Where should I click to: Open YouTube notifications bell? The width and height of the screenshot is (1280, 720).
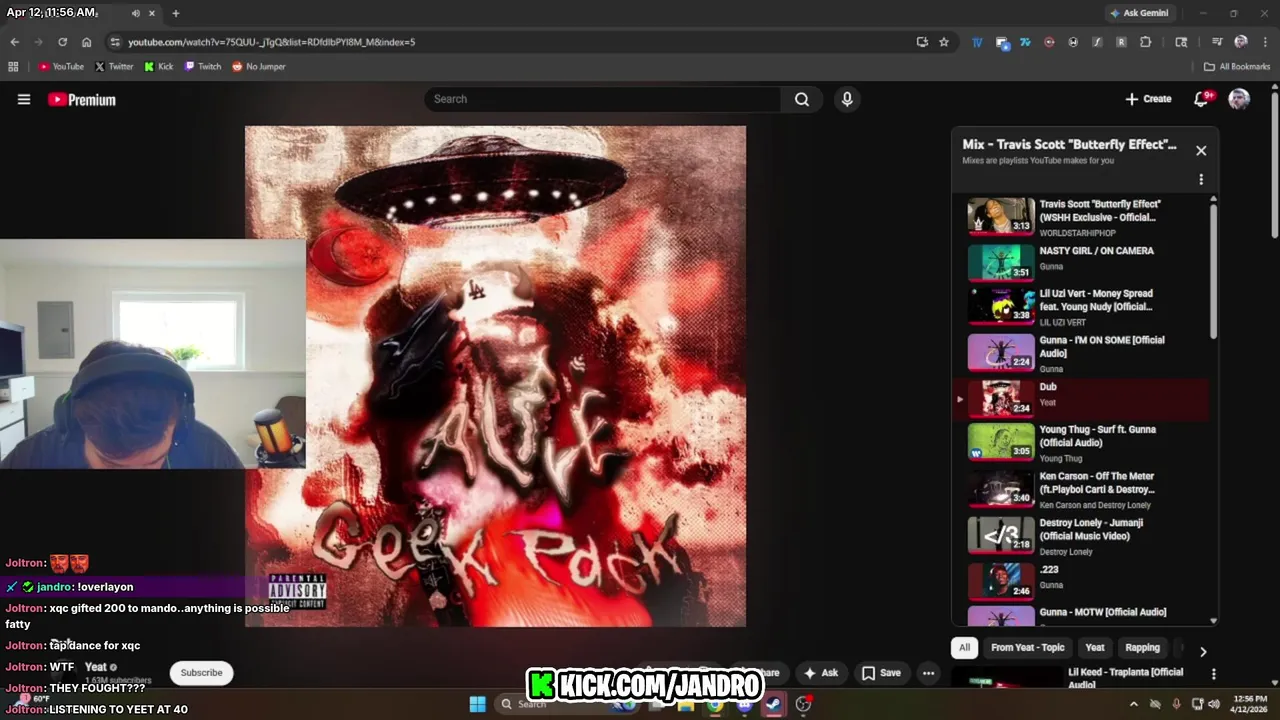pos(1202,99)
